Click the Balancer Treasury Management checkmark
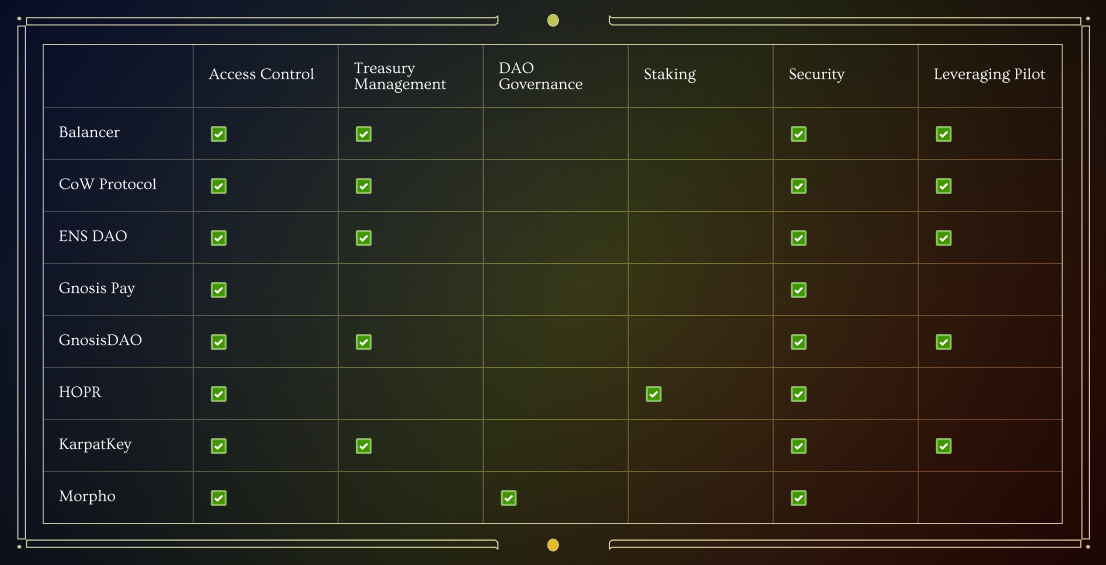 (x=363, y=134)
